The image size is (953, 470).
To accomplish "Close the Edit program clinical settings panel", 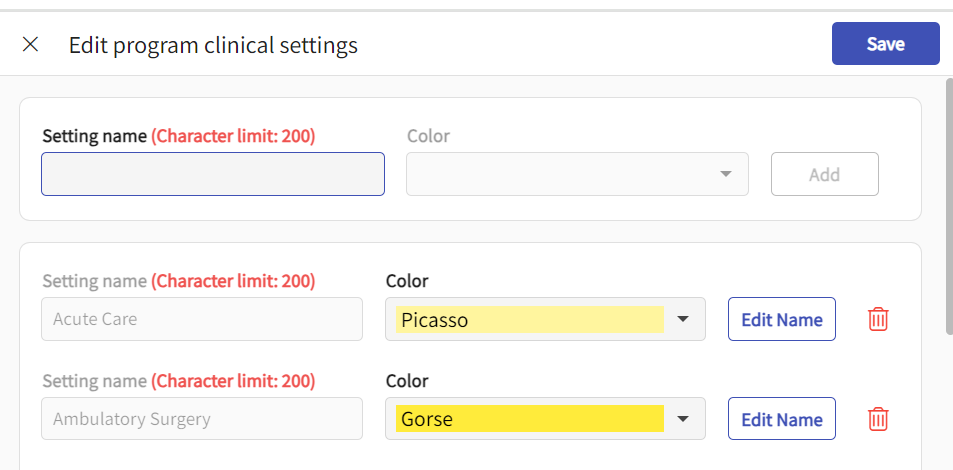I will point(31,44).
